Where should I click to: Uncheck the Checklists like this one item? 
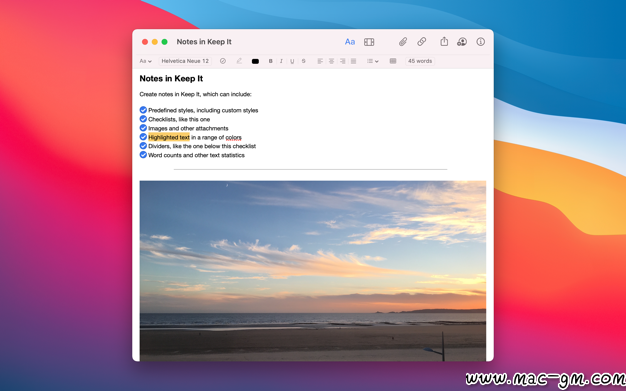coord(143,119)
